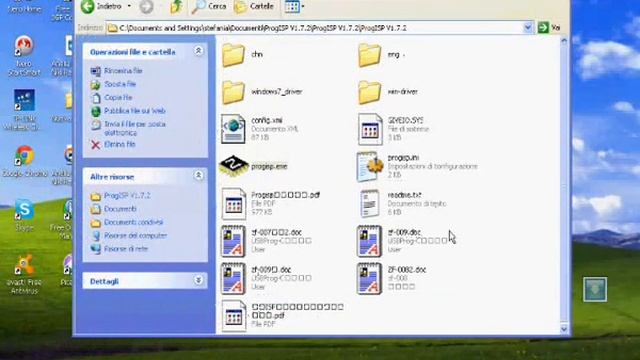Select the readme.txt file icon
This screenshot has width=640, height=360.
pos(369,204)
